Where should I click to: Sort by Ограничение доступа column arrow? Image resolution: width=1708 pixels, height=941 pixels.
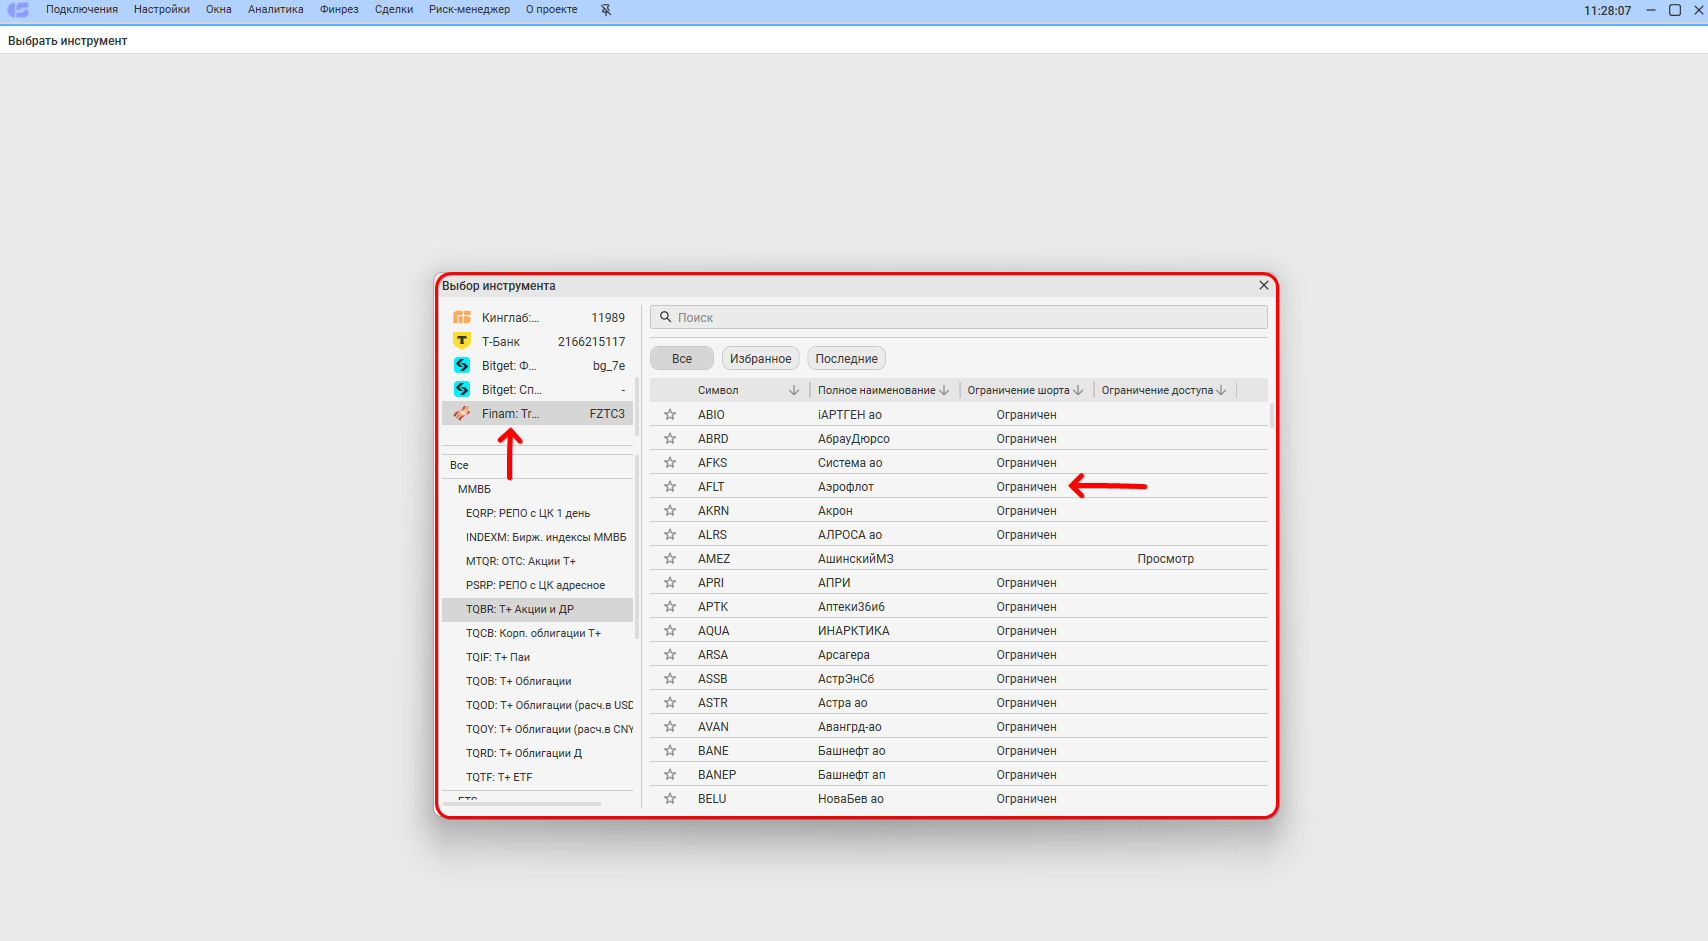(x=1221, y=390)
